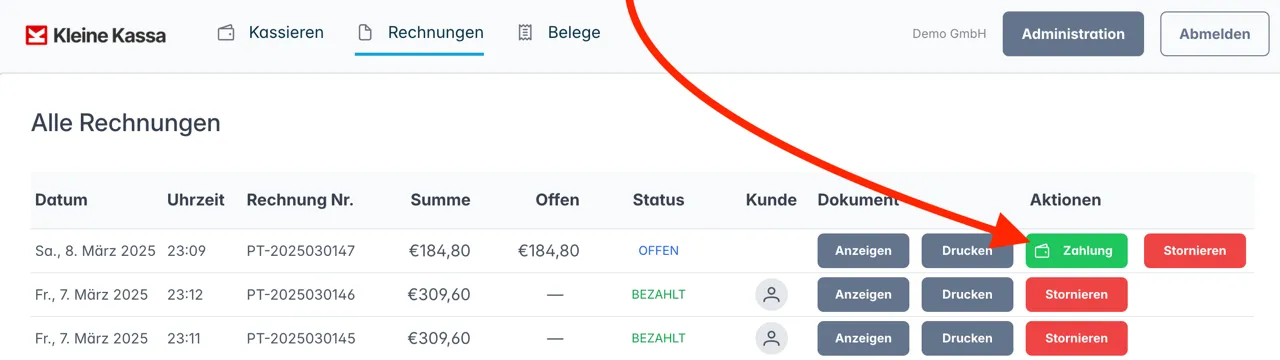Show invoice PT-2025030147 with Anzeigen
Screen dimensions: 1280x360
pos(863,251)
